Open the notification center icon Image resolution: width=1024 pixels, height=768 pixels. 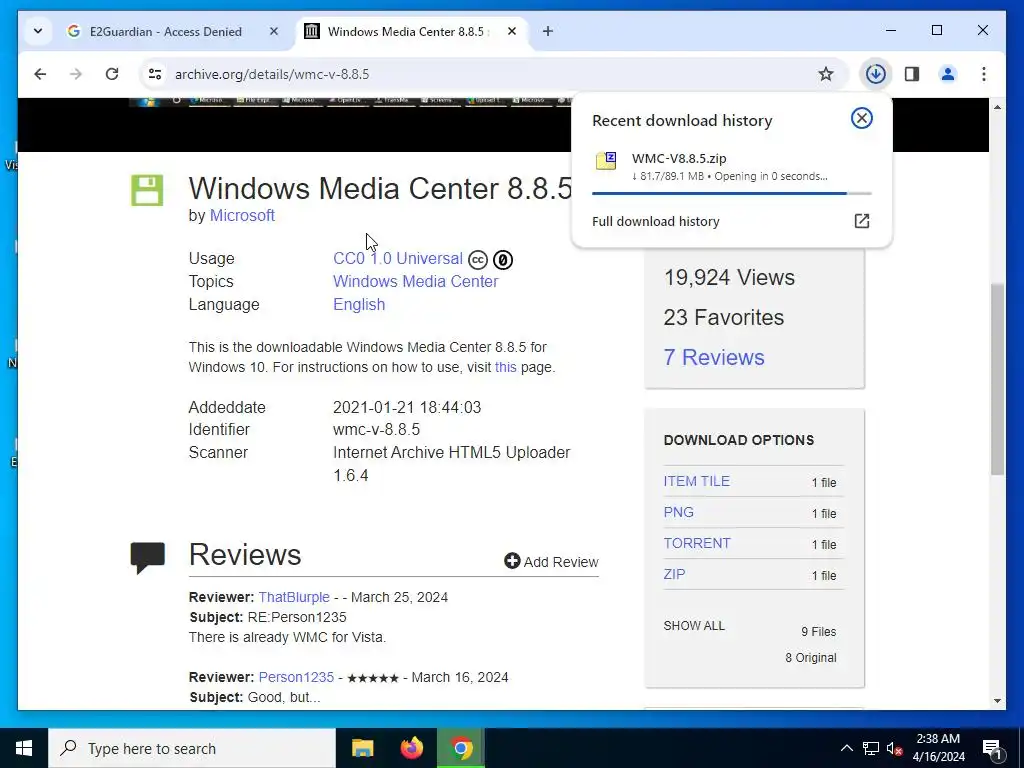tap(992, 748)
